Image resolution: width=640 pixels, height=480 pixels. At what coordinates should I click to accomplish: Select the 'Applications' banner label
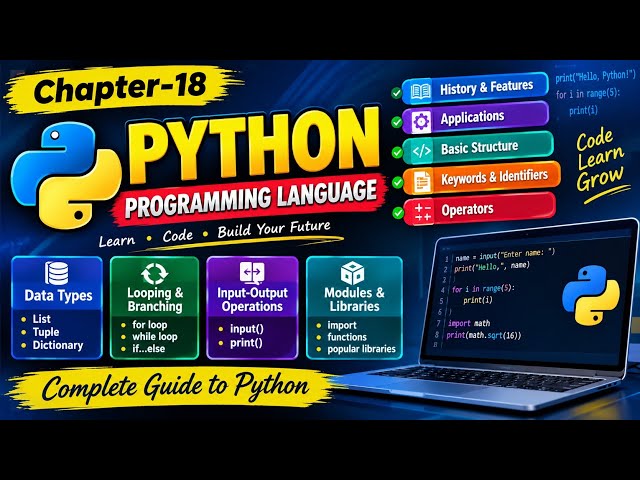tap(472, 118)
